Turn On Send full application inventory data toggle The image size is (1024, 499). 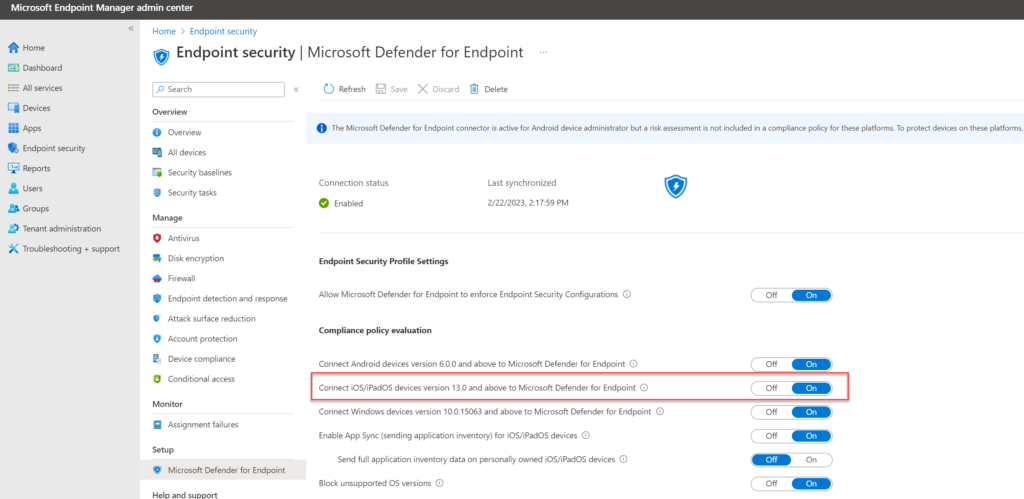pos(812,460)
